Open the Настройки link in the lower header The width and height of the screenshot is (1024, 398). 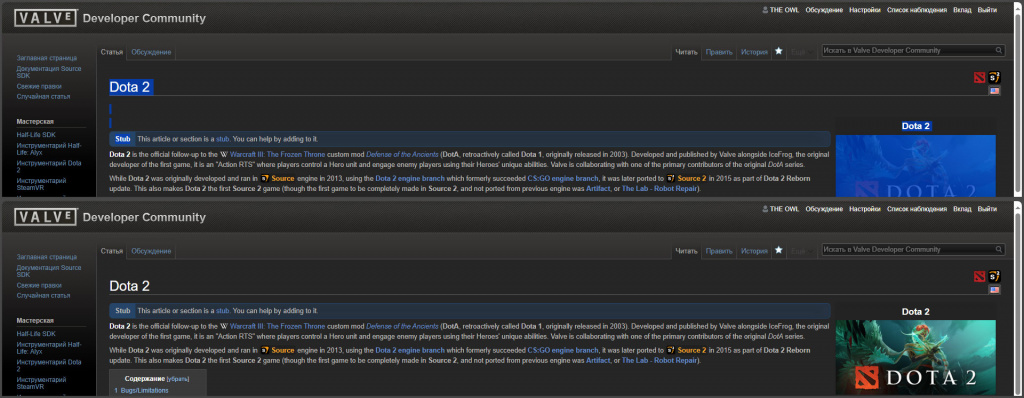pyautogui.click(x=865, y=209)
